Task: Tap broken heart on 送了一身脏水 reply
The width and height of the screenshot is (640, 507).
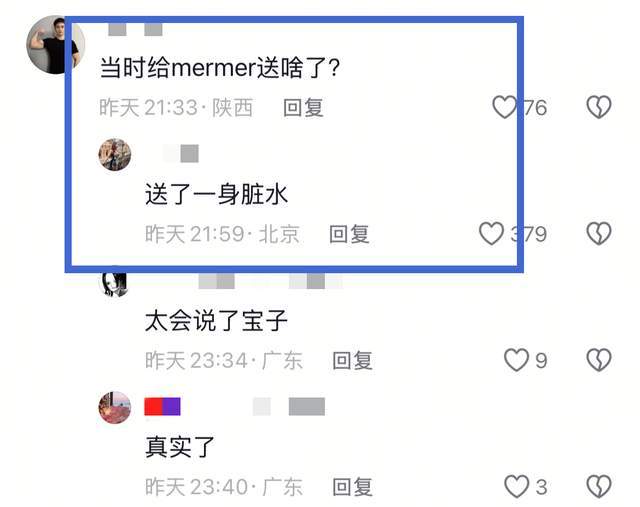Action: click(x=599, y=233)
